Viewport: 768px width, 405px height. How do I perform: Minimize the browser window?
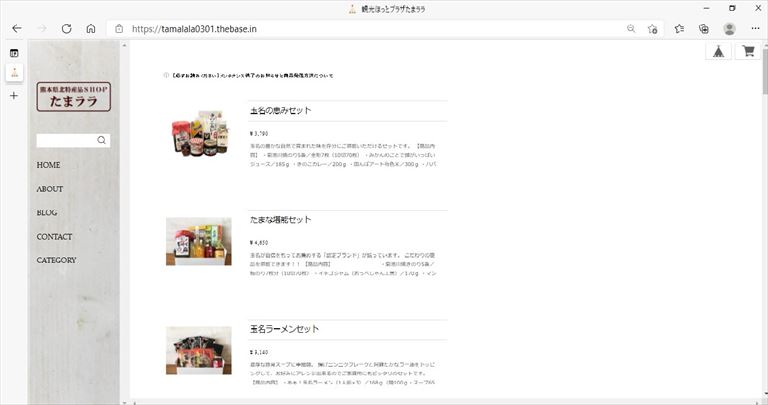707,8
